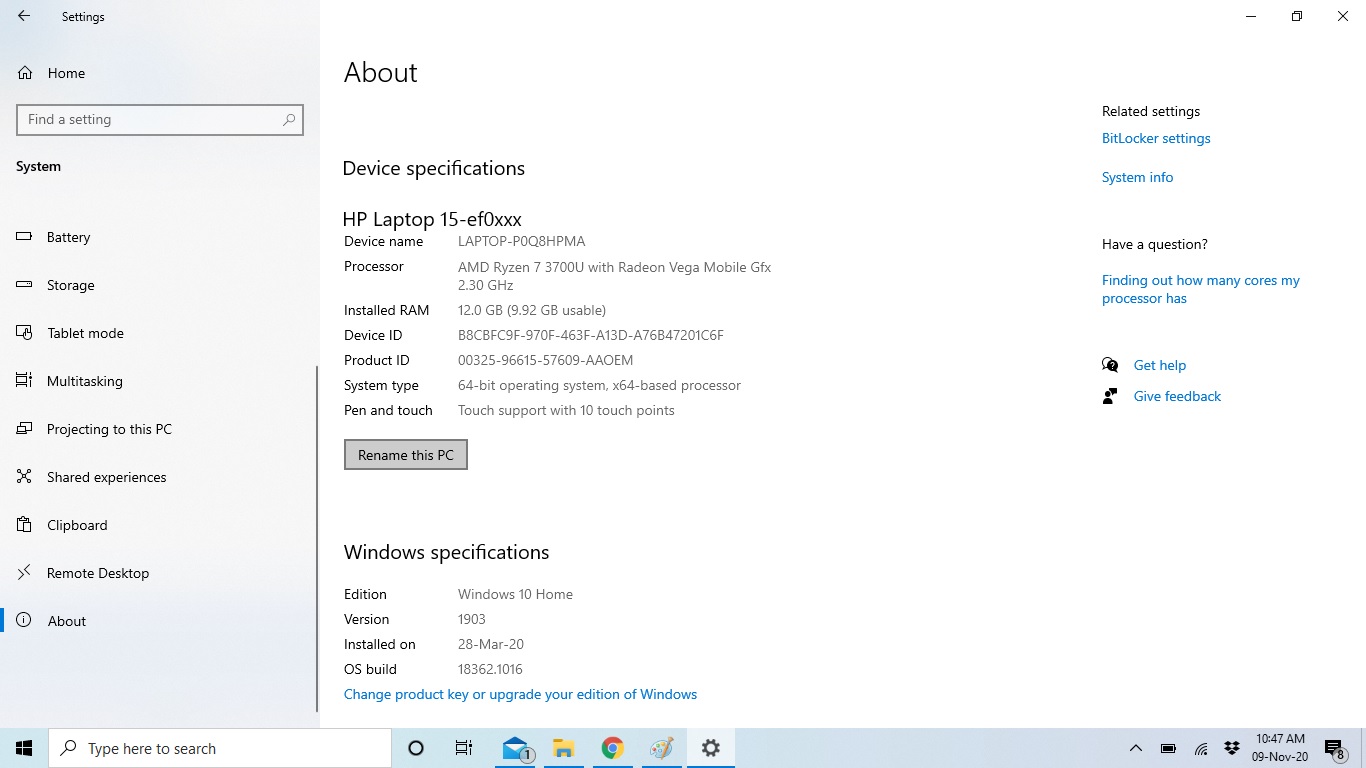The width and height of the screenshot is (1366, 768).
Task: Open the System info link
Action: [1137, 177]
